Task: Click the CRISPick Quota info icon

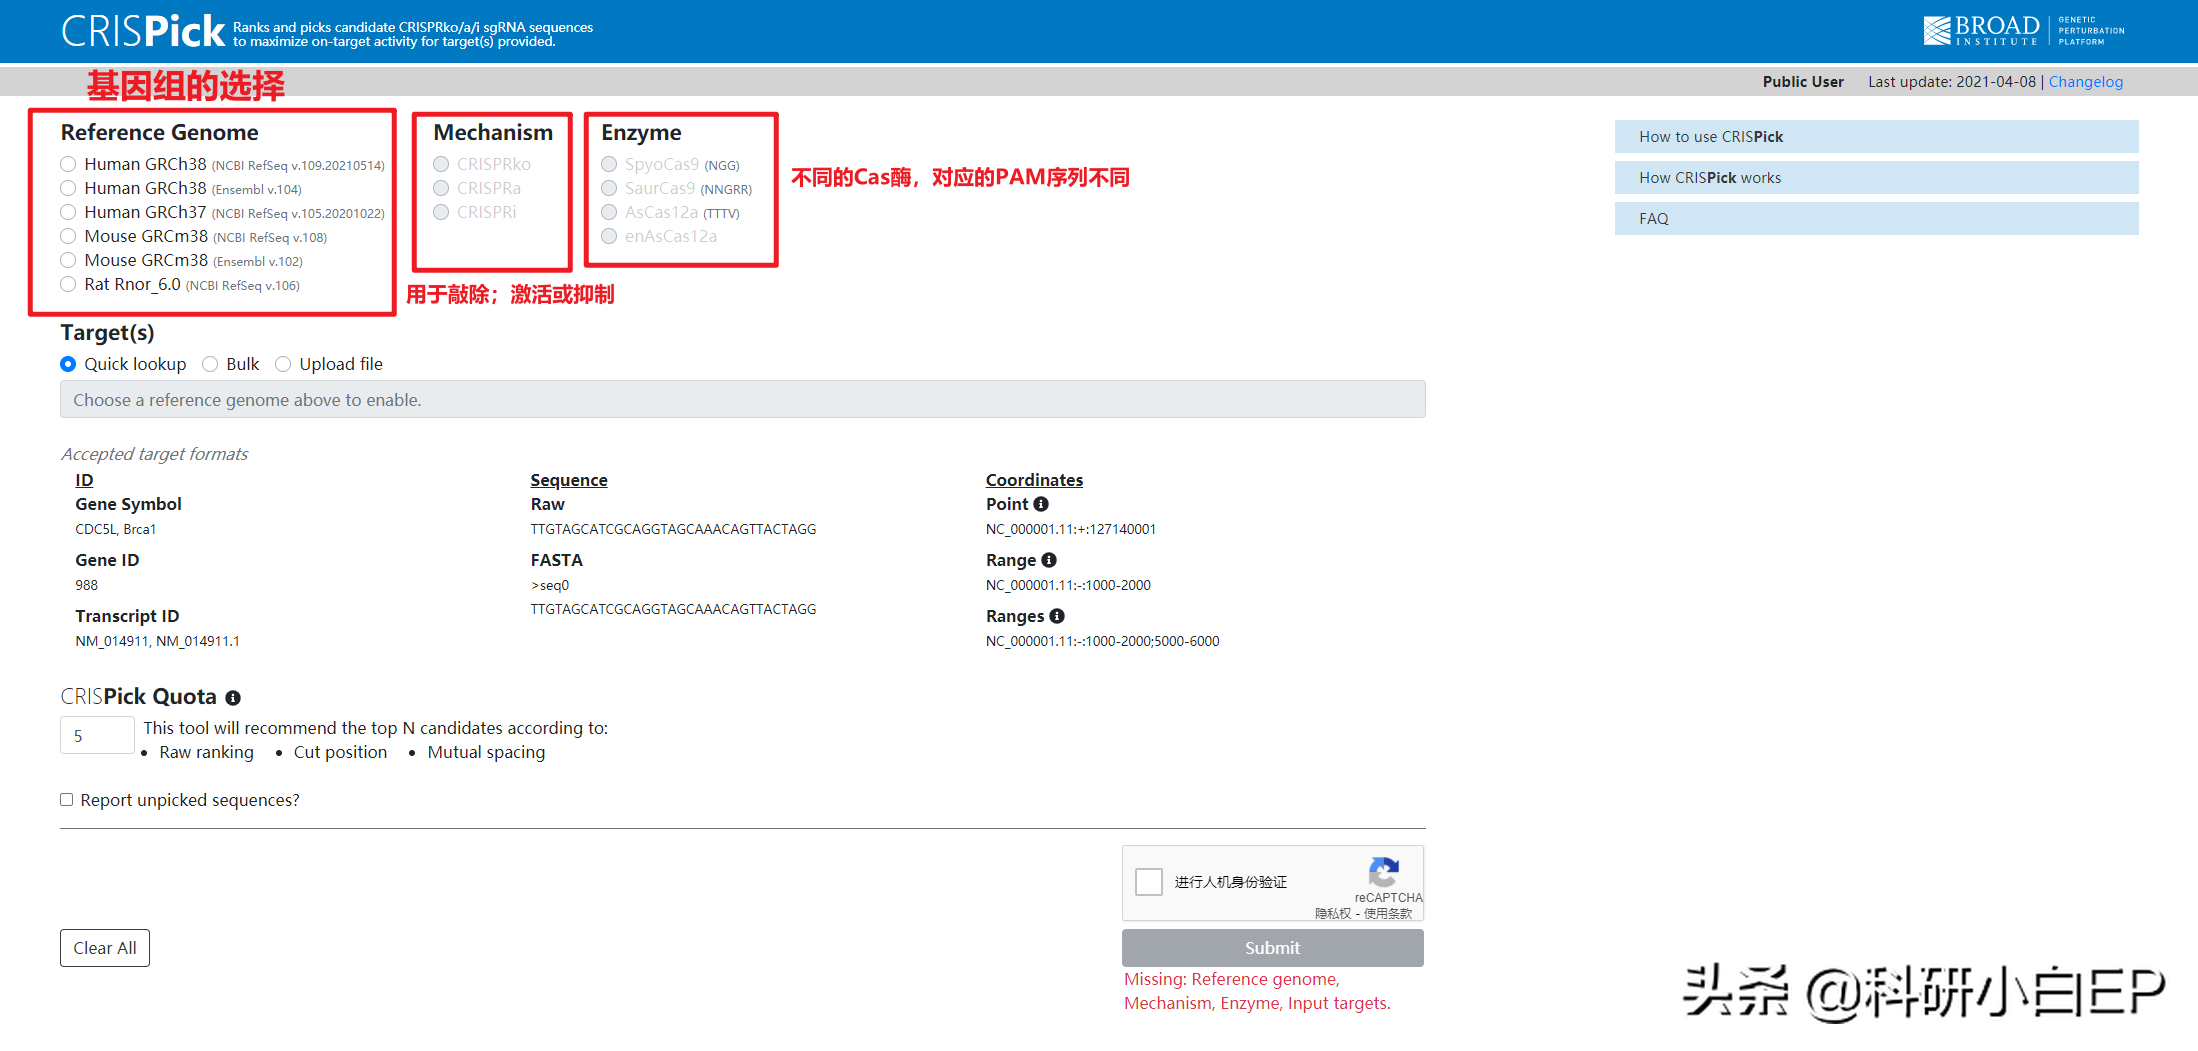Action: point(233,698)
